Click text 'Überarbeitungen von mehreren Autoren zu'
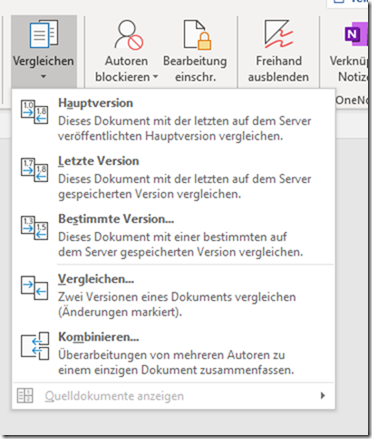 click(172, 355)
